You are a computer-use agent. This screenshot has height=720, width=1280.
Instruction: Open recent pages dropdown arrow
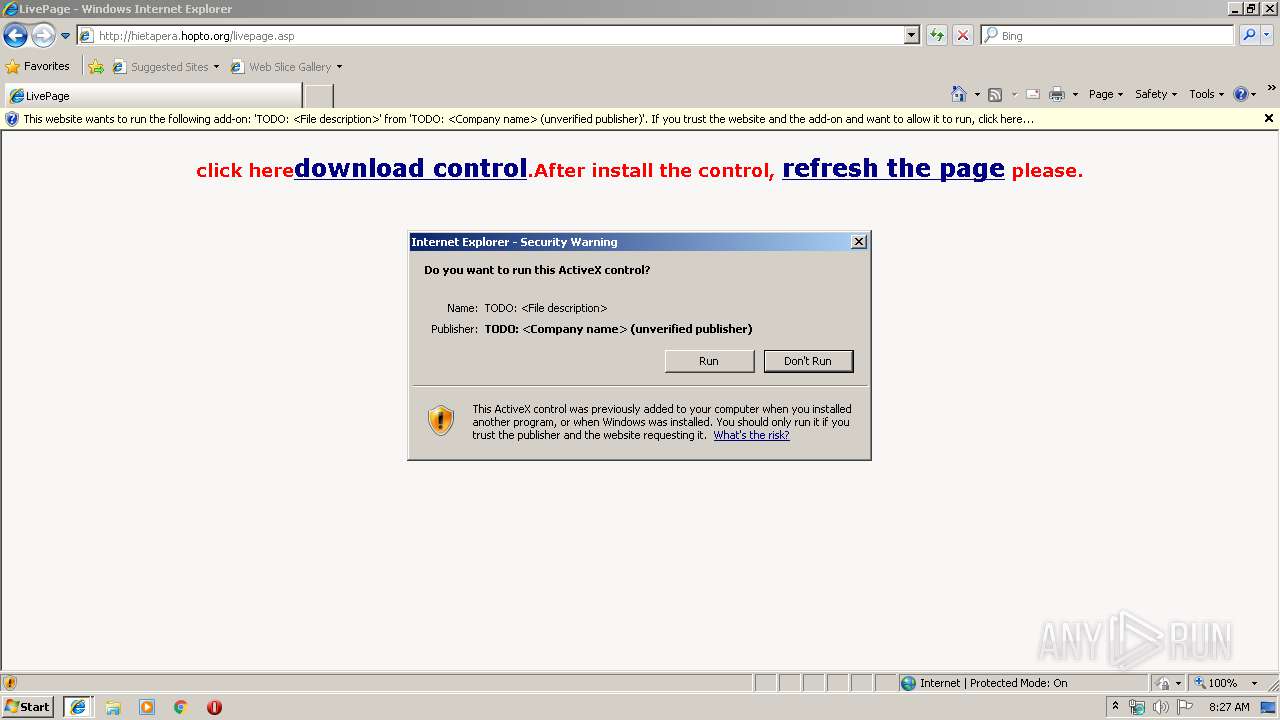click(x=65, y=36)
